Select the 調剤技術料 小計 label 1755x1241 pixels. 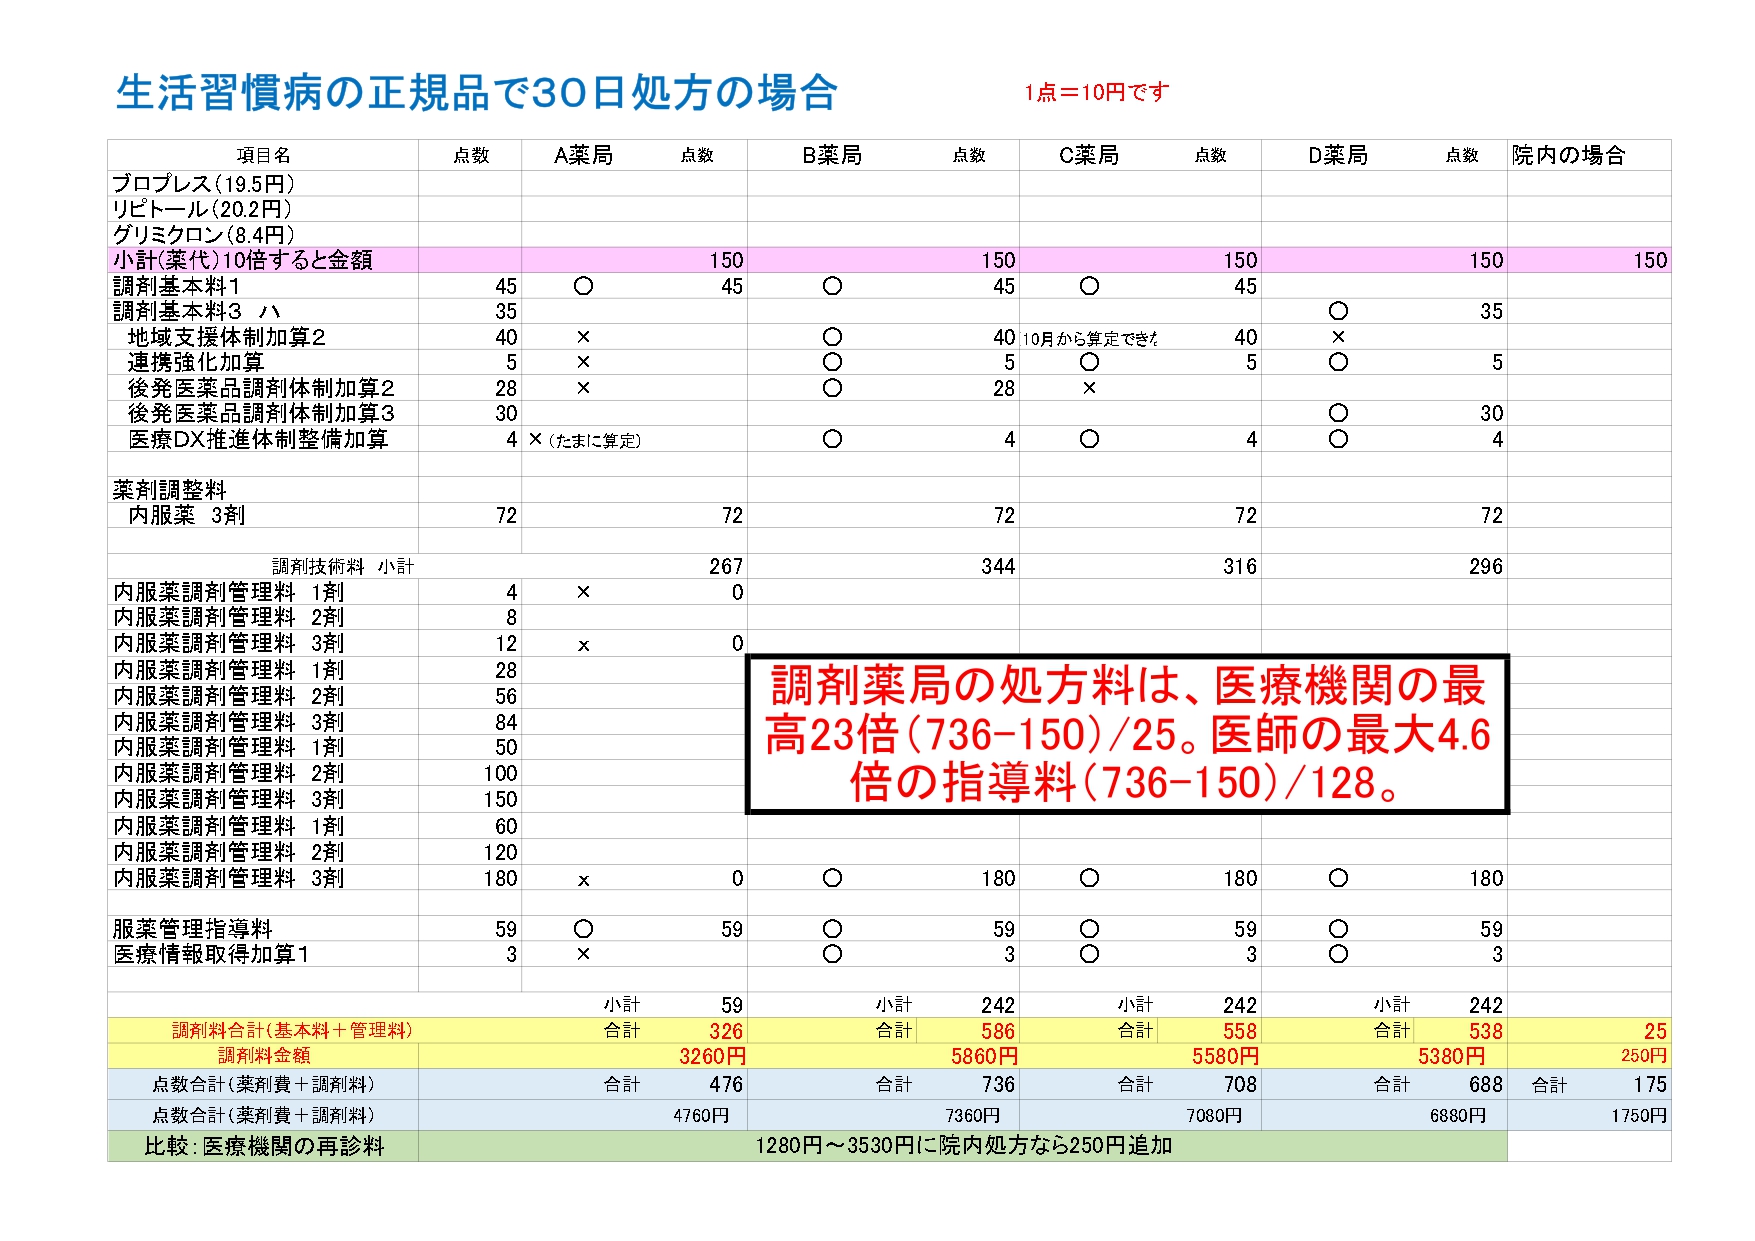(x=343, y=567)
